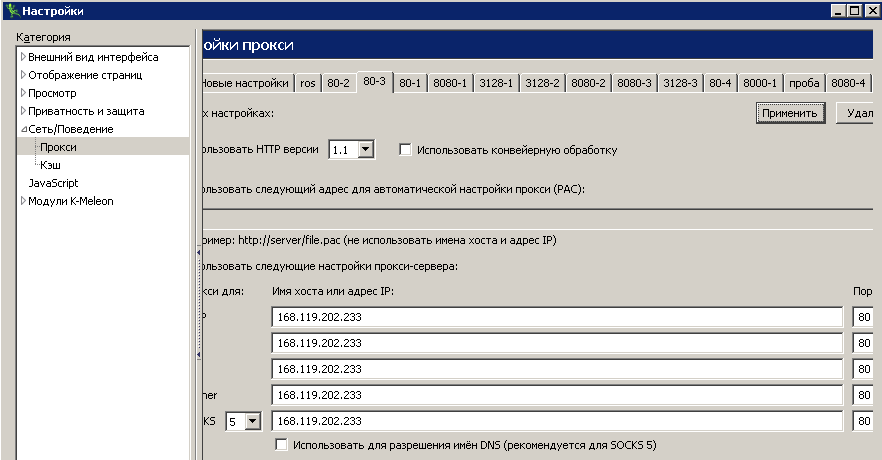Expand the Внешний вид интерфейса category arrow

[23, 57]
